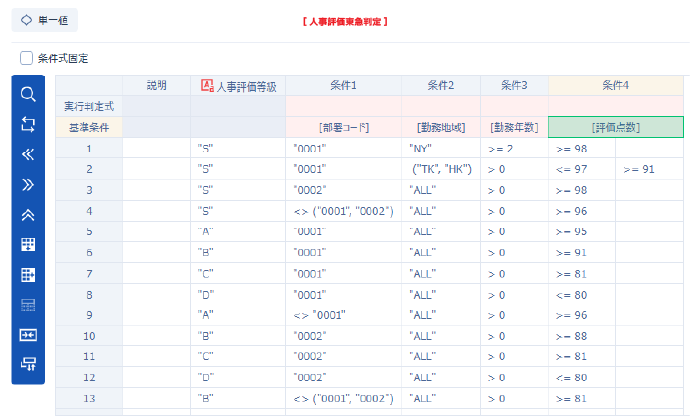Click the lower table grid sidebar icon
This screenshot has height=418, width=690.
click(x=28, y=274)
